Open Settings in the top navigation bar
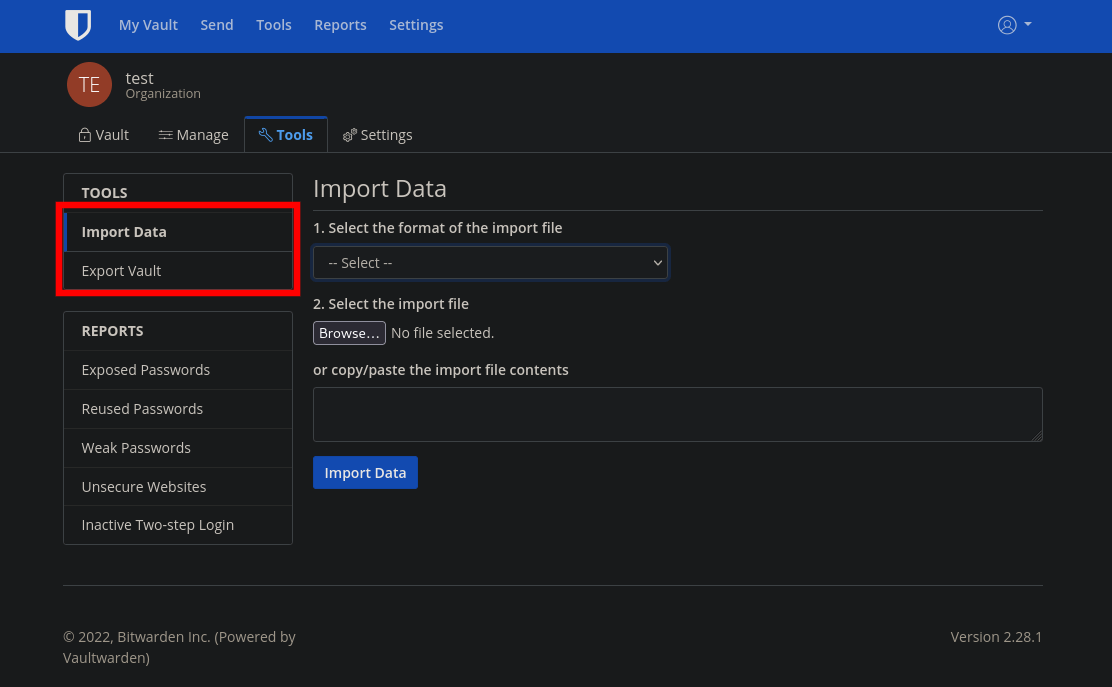The width and height of the screenshot is (1112, 687). pos(416,25)
